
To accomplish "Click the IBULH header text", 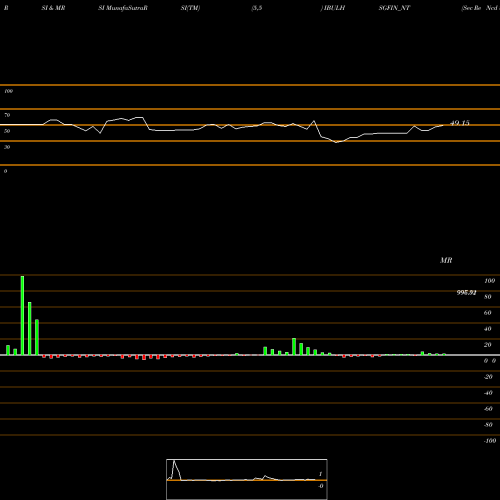I will point(333,8).
